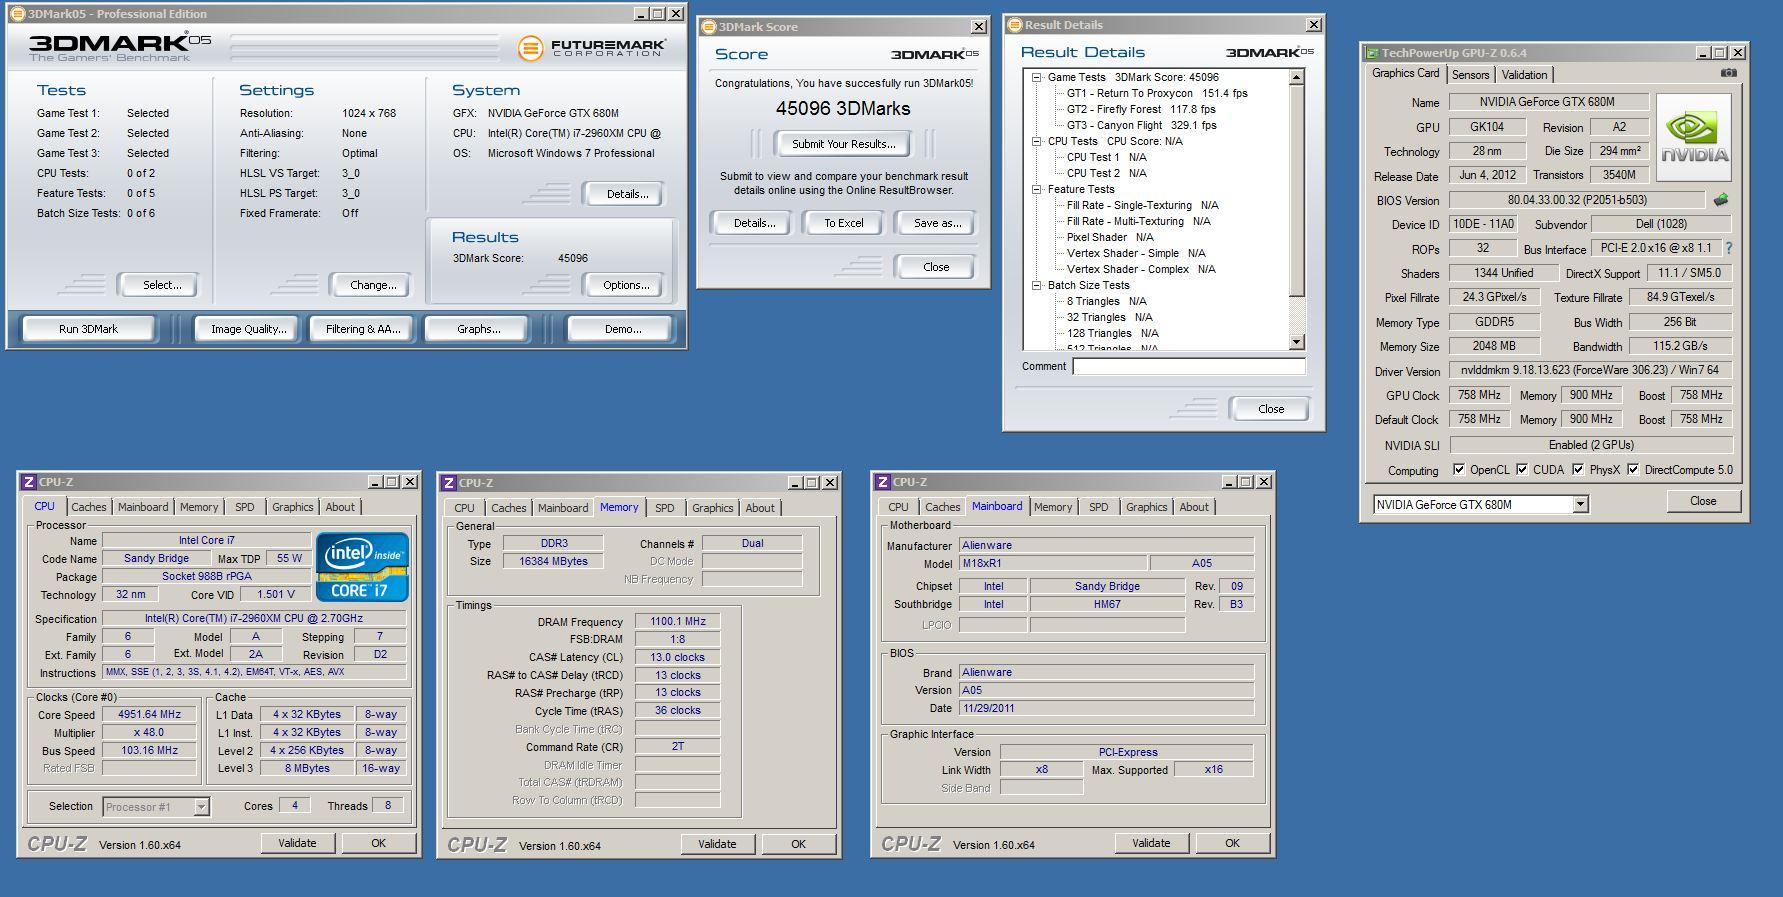Click the scroll down arrow in Result Details
The height and width of the screenshot is (897, 1783).
coord(1297,342)
